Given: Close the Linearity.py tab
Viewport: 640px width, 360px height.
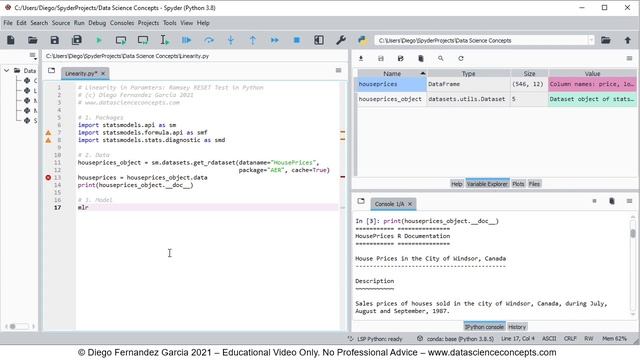Looking at the screenshot, I should (x=103, y=73).
